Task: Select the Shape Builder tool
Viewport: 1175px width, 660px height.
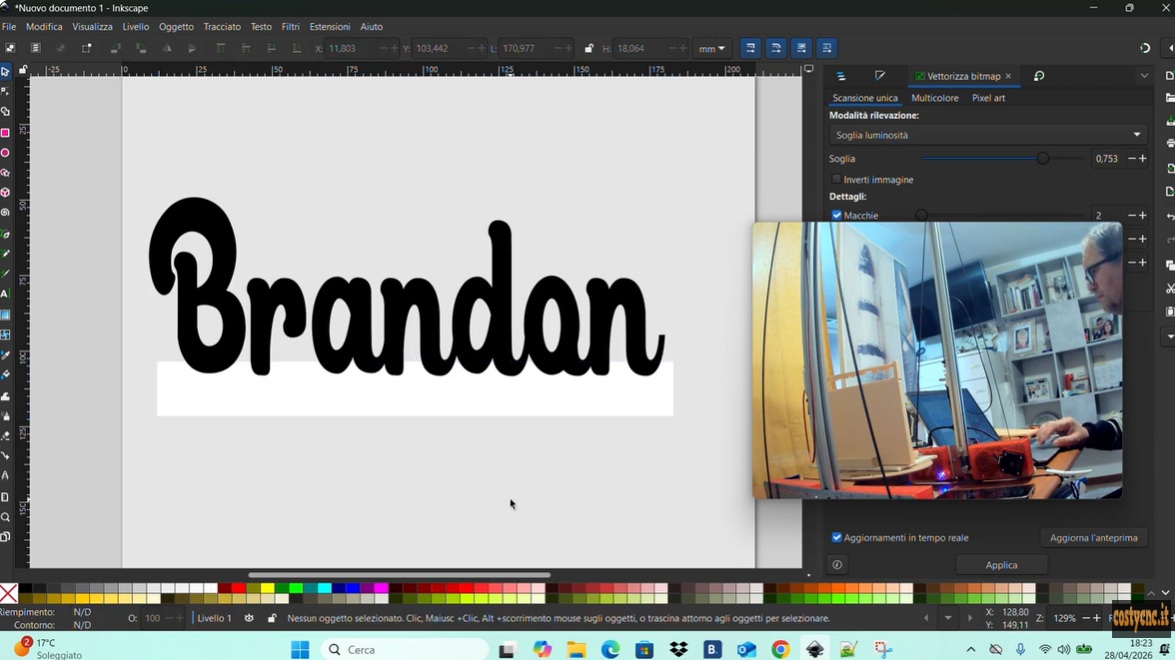Action: click(5, 112)
